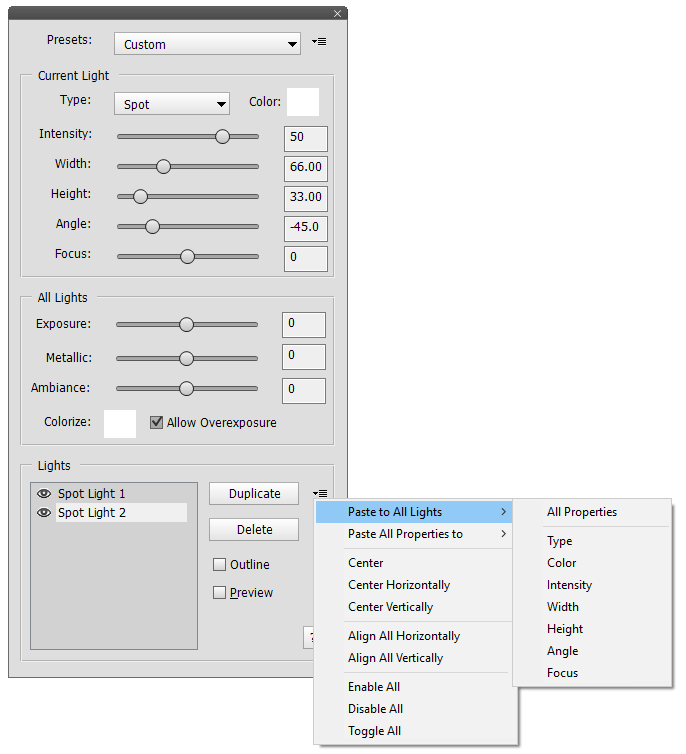Choose All Properties from the submenu
The width and height of the screenshot is (686, 754).
[582, 512]
